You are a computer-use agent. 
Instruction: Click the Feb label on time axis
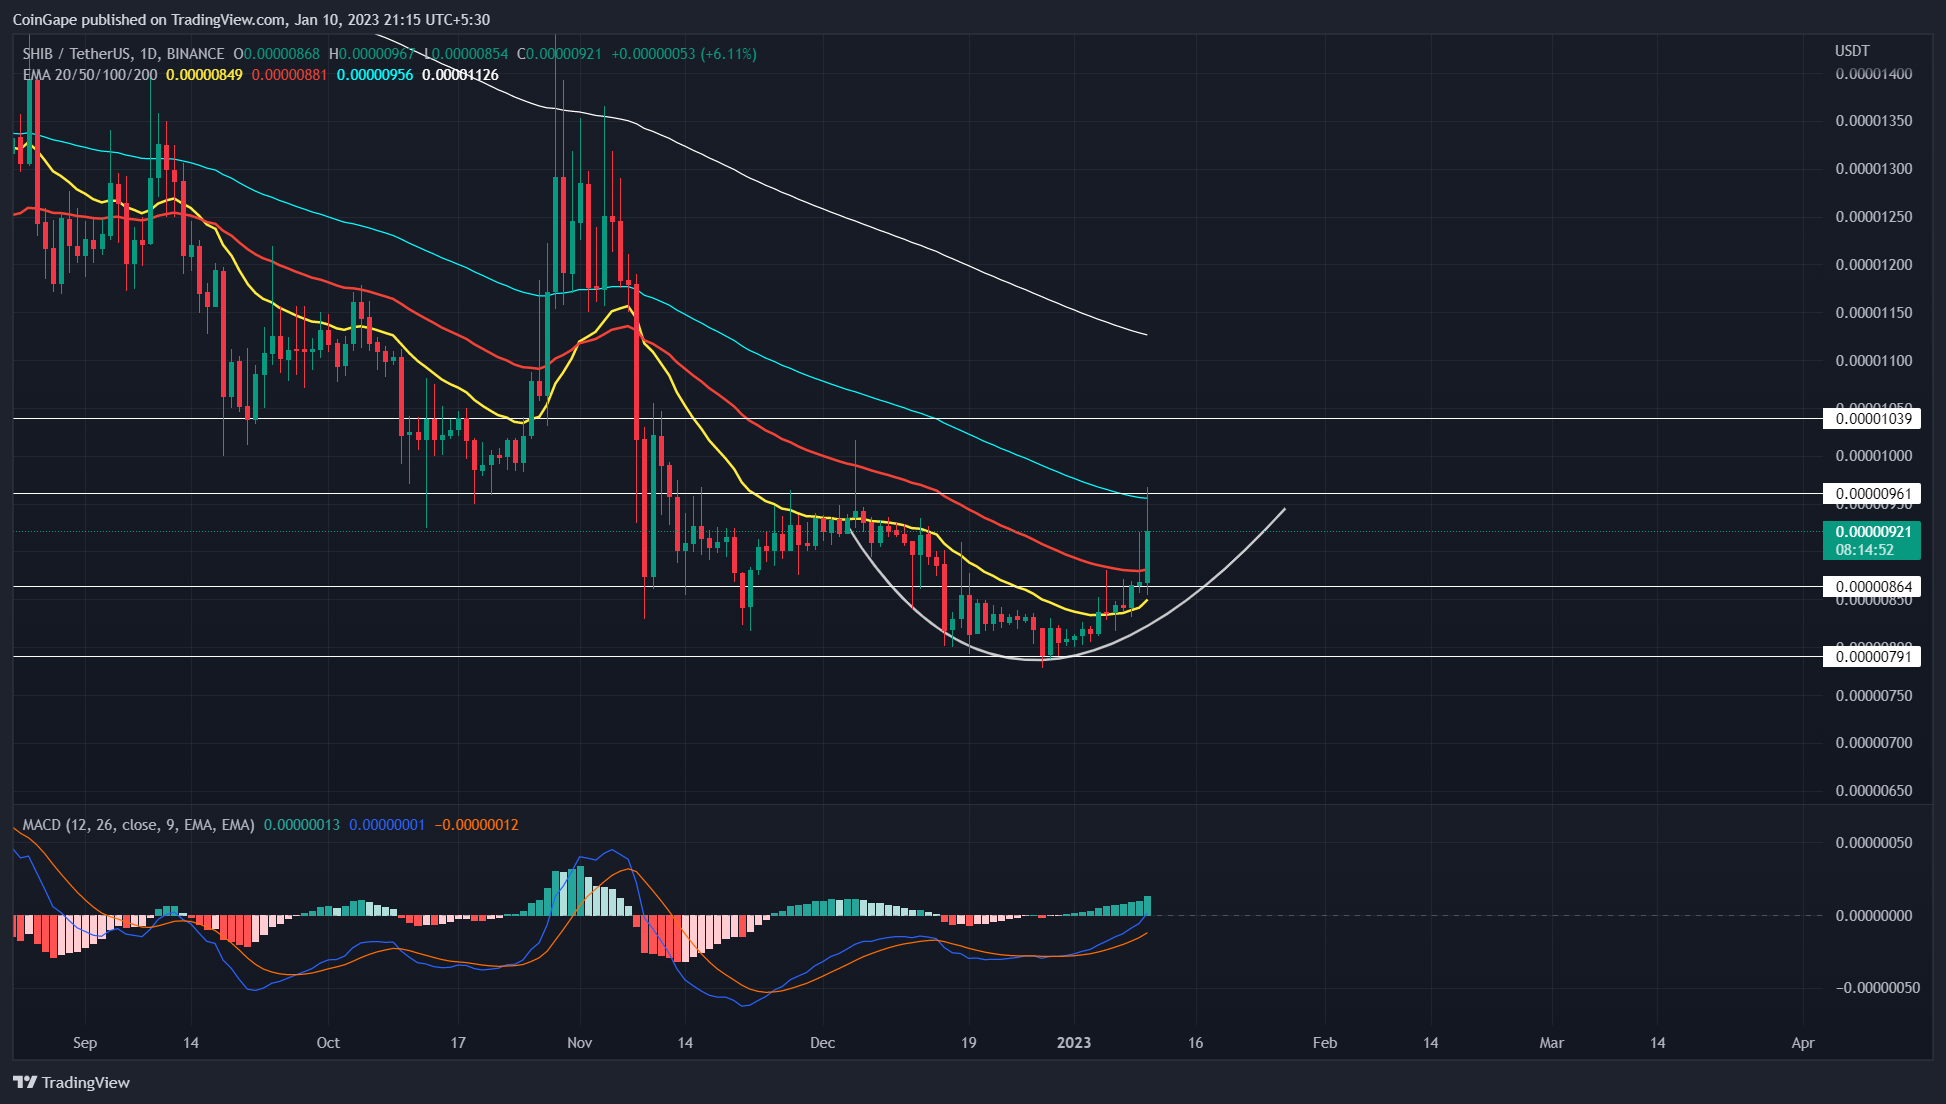pos(1325,1043)
